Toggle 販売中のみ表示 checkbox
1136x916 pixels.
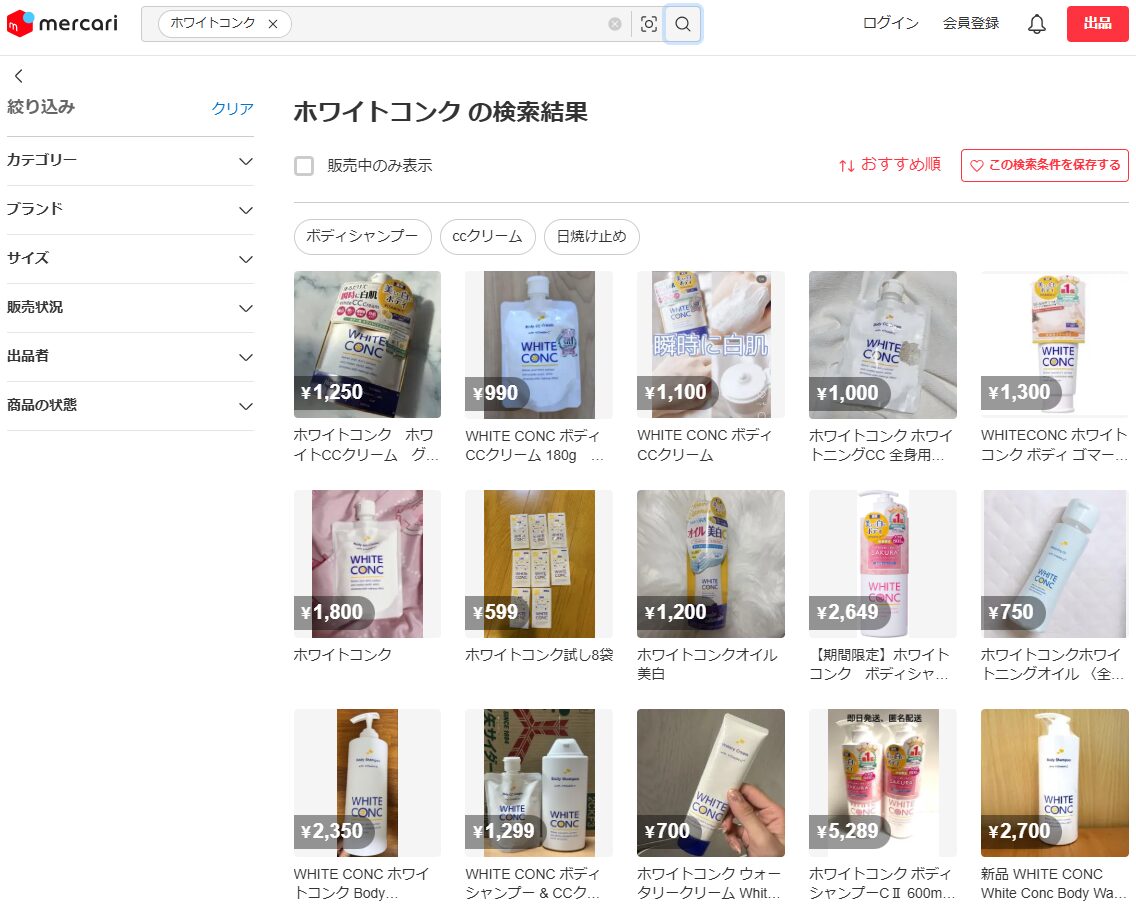coord(304,166)
